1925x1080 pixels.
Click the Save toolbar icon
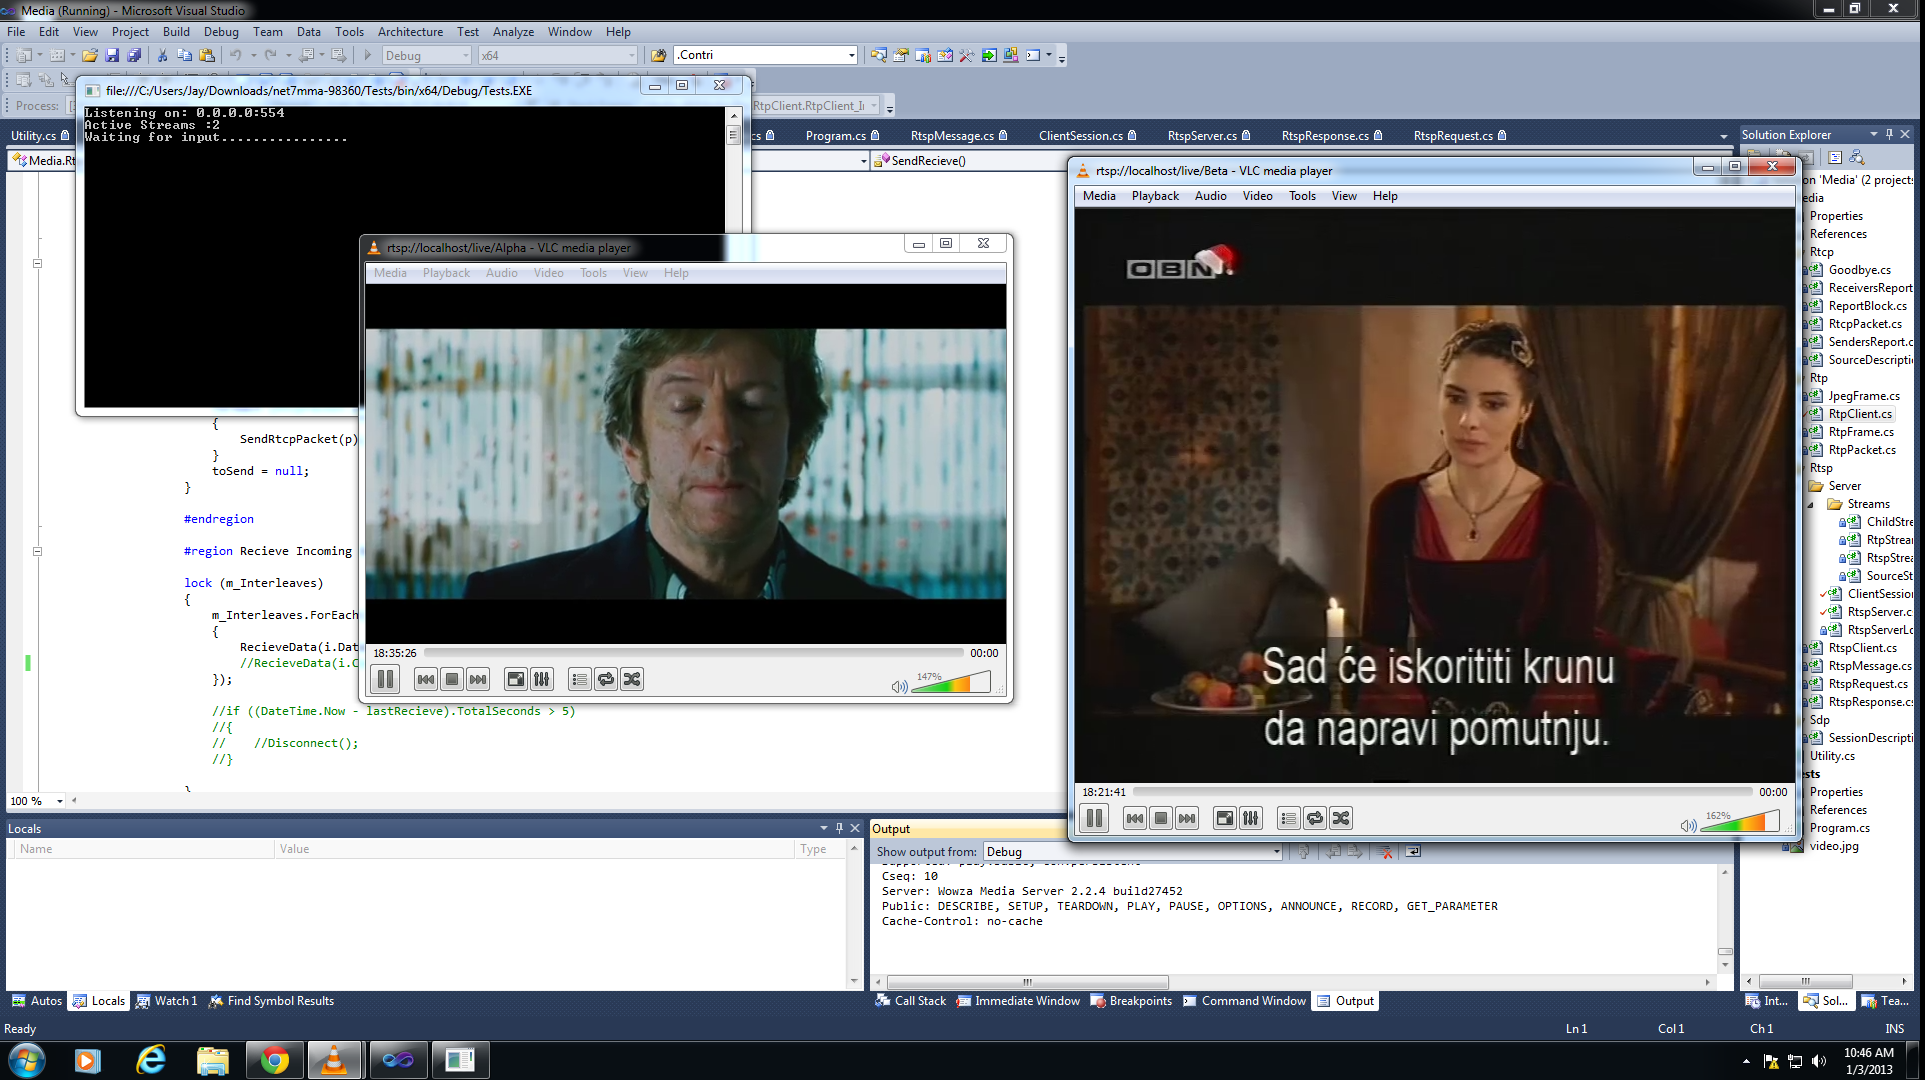click(x=112, y=56)
